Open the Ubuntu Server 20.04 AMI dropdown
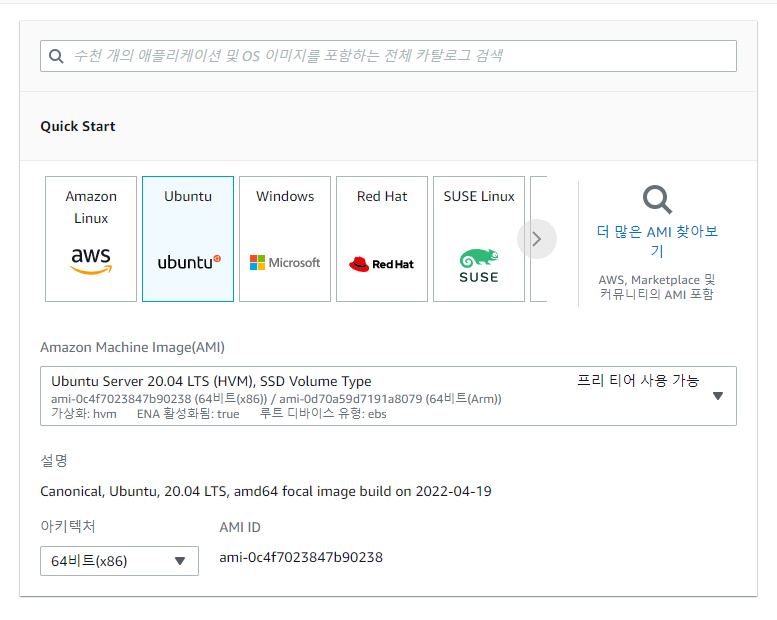This screenshot has width=777, height=620. (388, 396)
